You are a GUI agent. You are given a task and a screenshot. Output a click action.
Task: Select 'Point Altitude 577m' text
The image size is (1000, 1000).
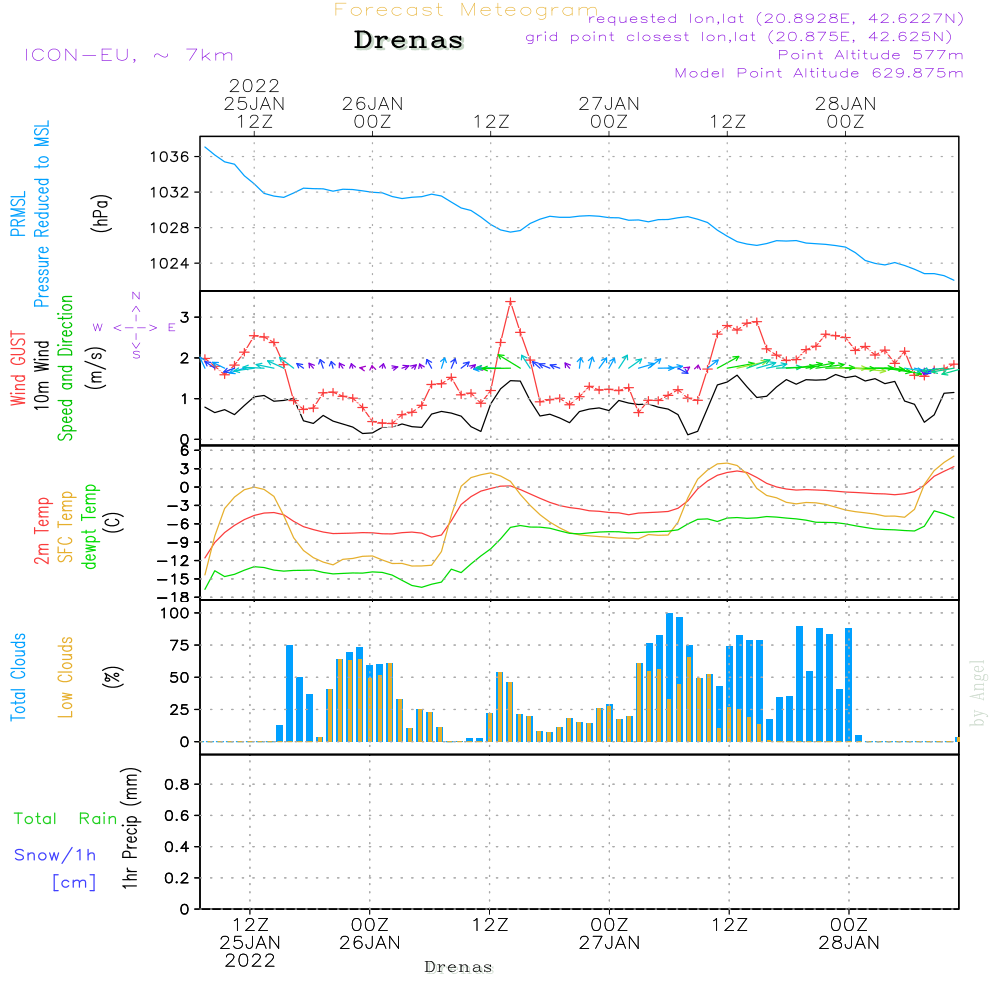point(871,55)
